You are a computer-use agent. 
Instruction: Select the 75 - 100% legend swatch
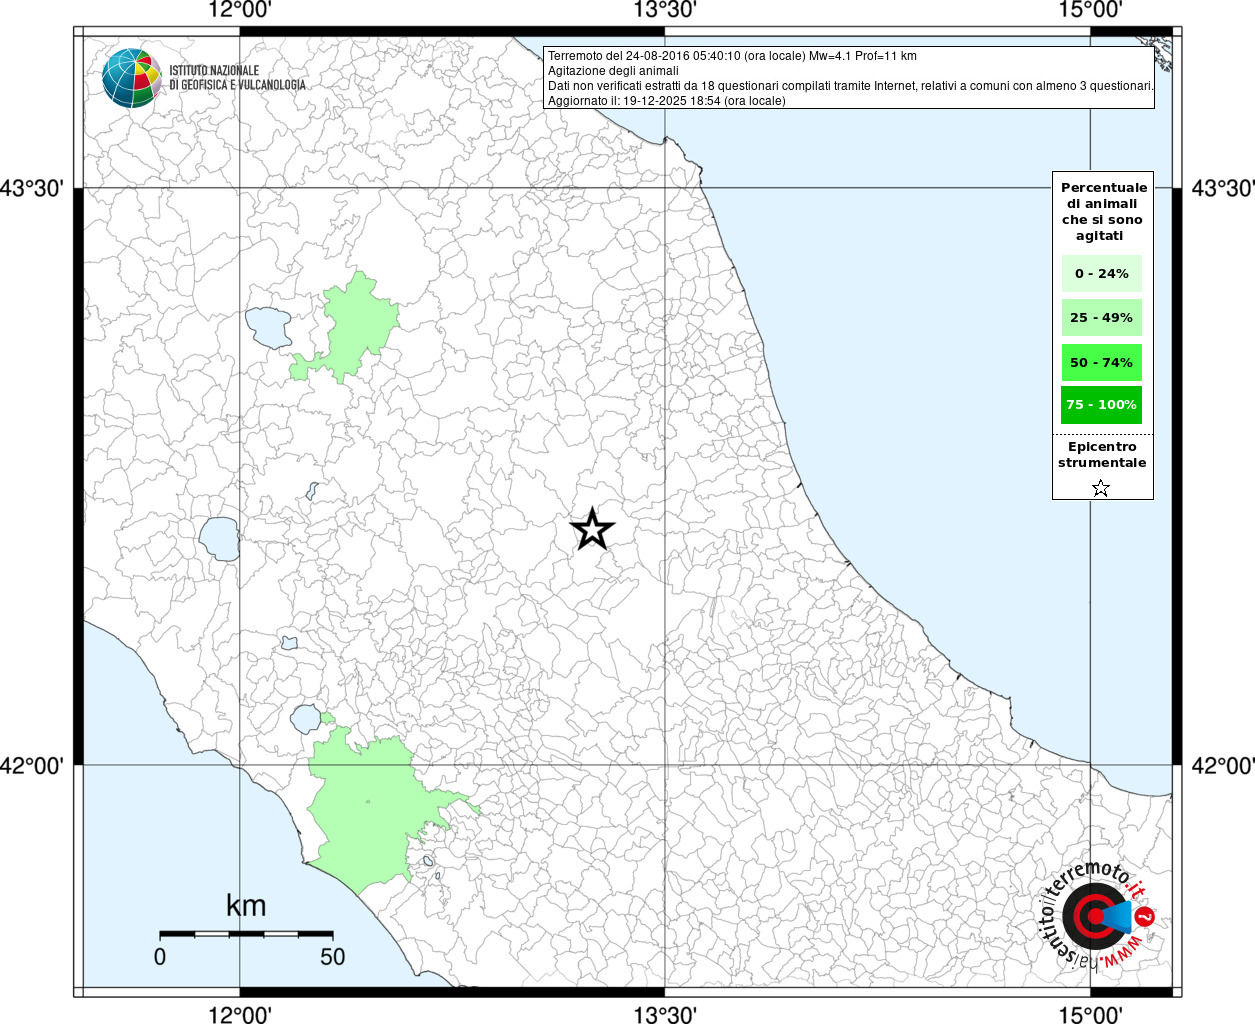pos(1101,405)
